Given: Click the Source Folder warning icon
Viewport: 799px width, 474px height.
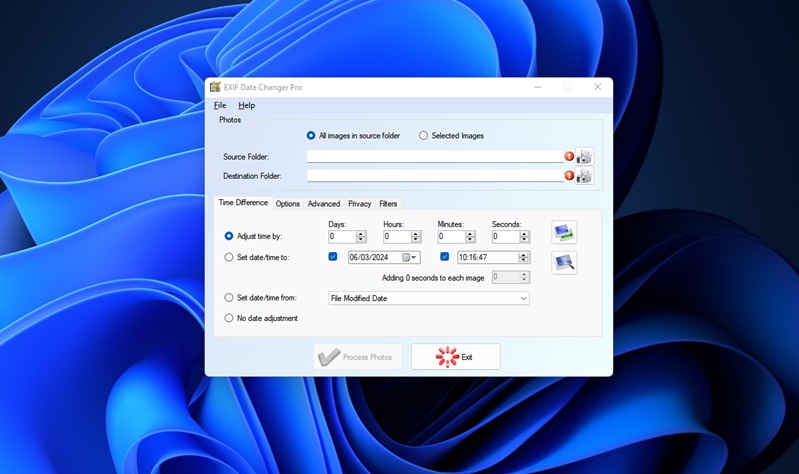Looking at the screenshot, I should click(569, 156).
